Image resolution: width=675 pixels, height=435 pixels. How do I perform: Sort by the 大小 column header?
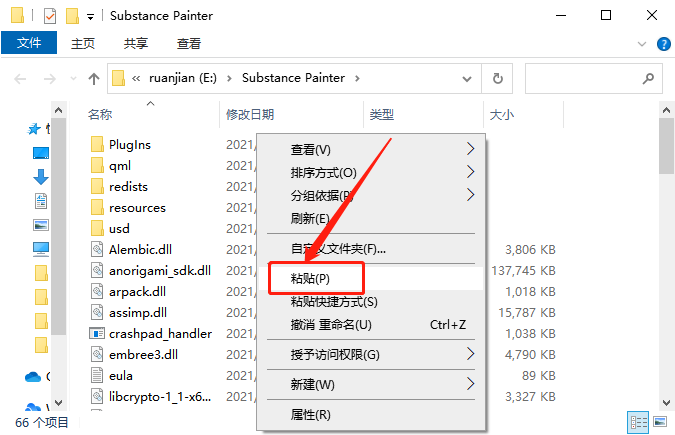tap(502, 115)
